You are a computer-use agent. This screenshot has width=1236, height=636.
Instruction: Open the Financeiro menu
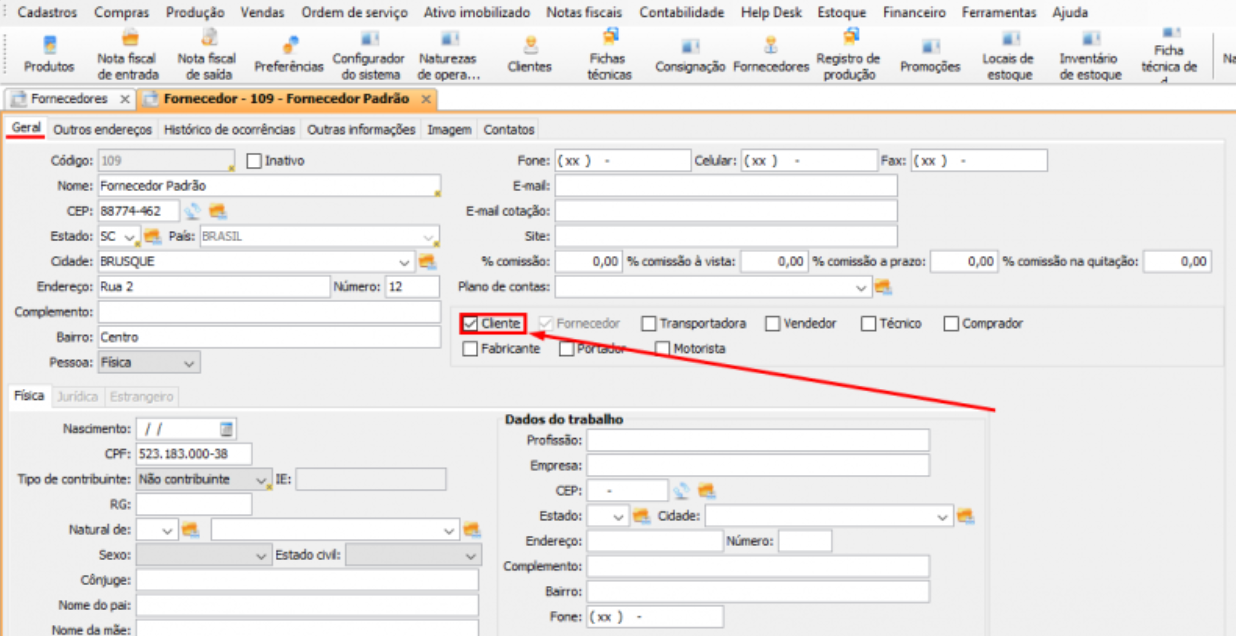[914, 13]
